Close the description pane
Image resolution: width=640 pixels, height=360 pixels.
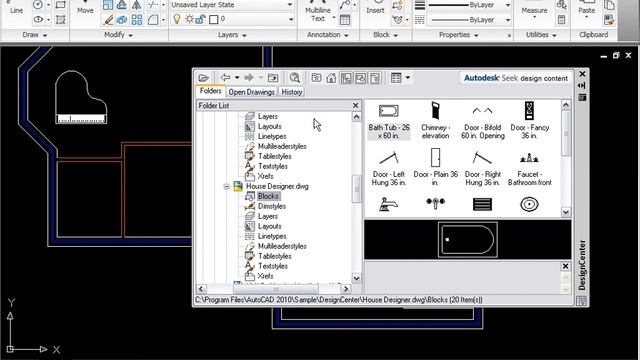coord(565,266)
